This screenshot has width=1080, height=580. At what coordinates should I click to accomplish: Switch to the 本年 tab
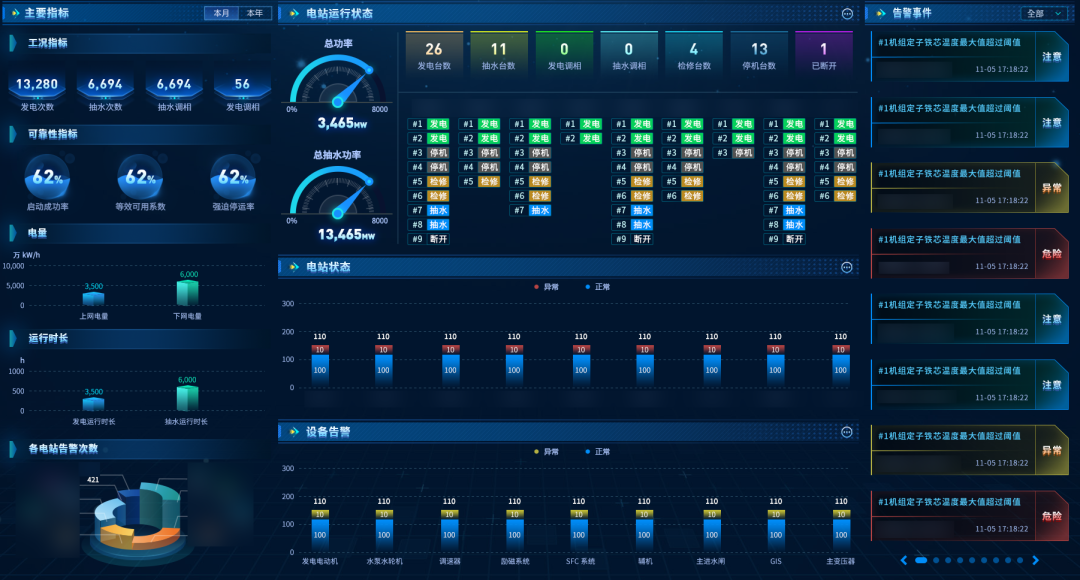tap(255, 14)
